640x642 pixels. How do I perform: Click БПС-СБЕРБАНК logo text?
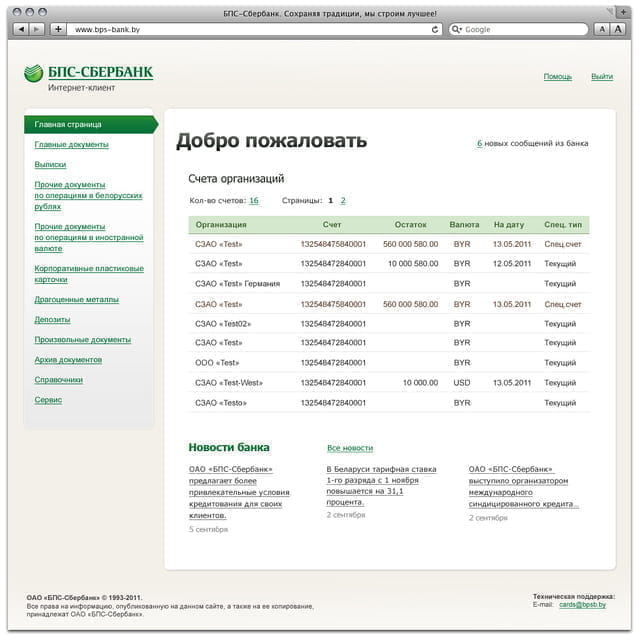click(x=100, y=72)
